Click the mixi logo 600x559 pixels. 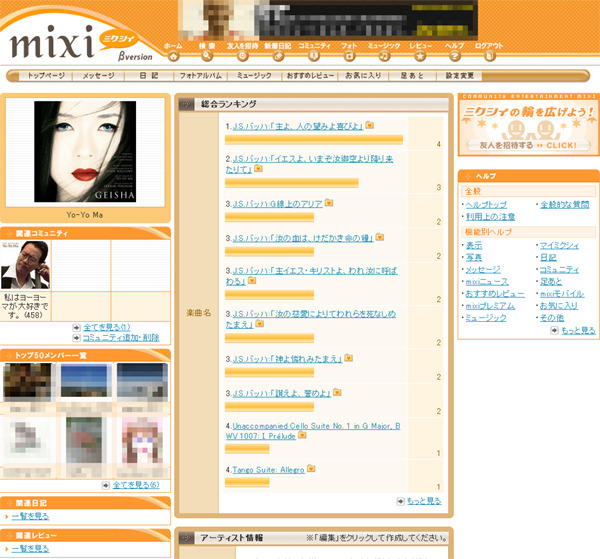(52, 42)
